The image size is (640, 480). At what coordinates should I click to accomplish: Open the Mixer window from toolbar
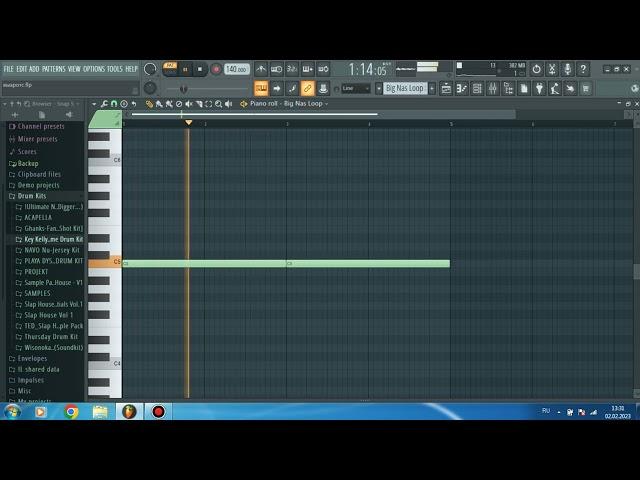[x=493, y=89]
